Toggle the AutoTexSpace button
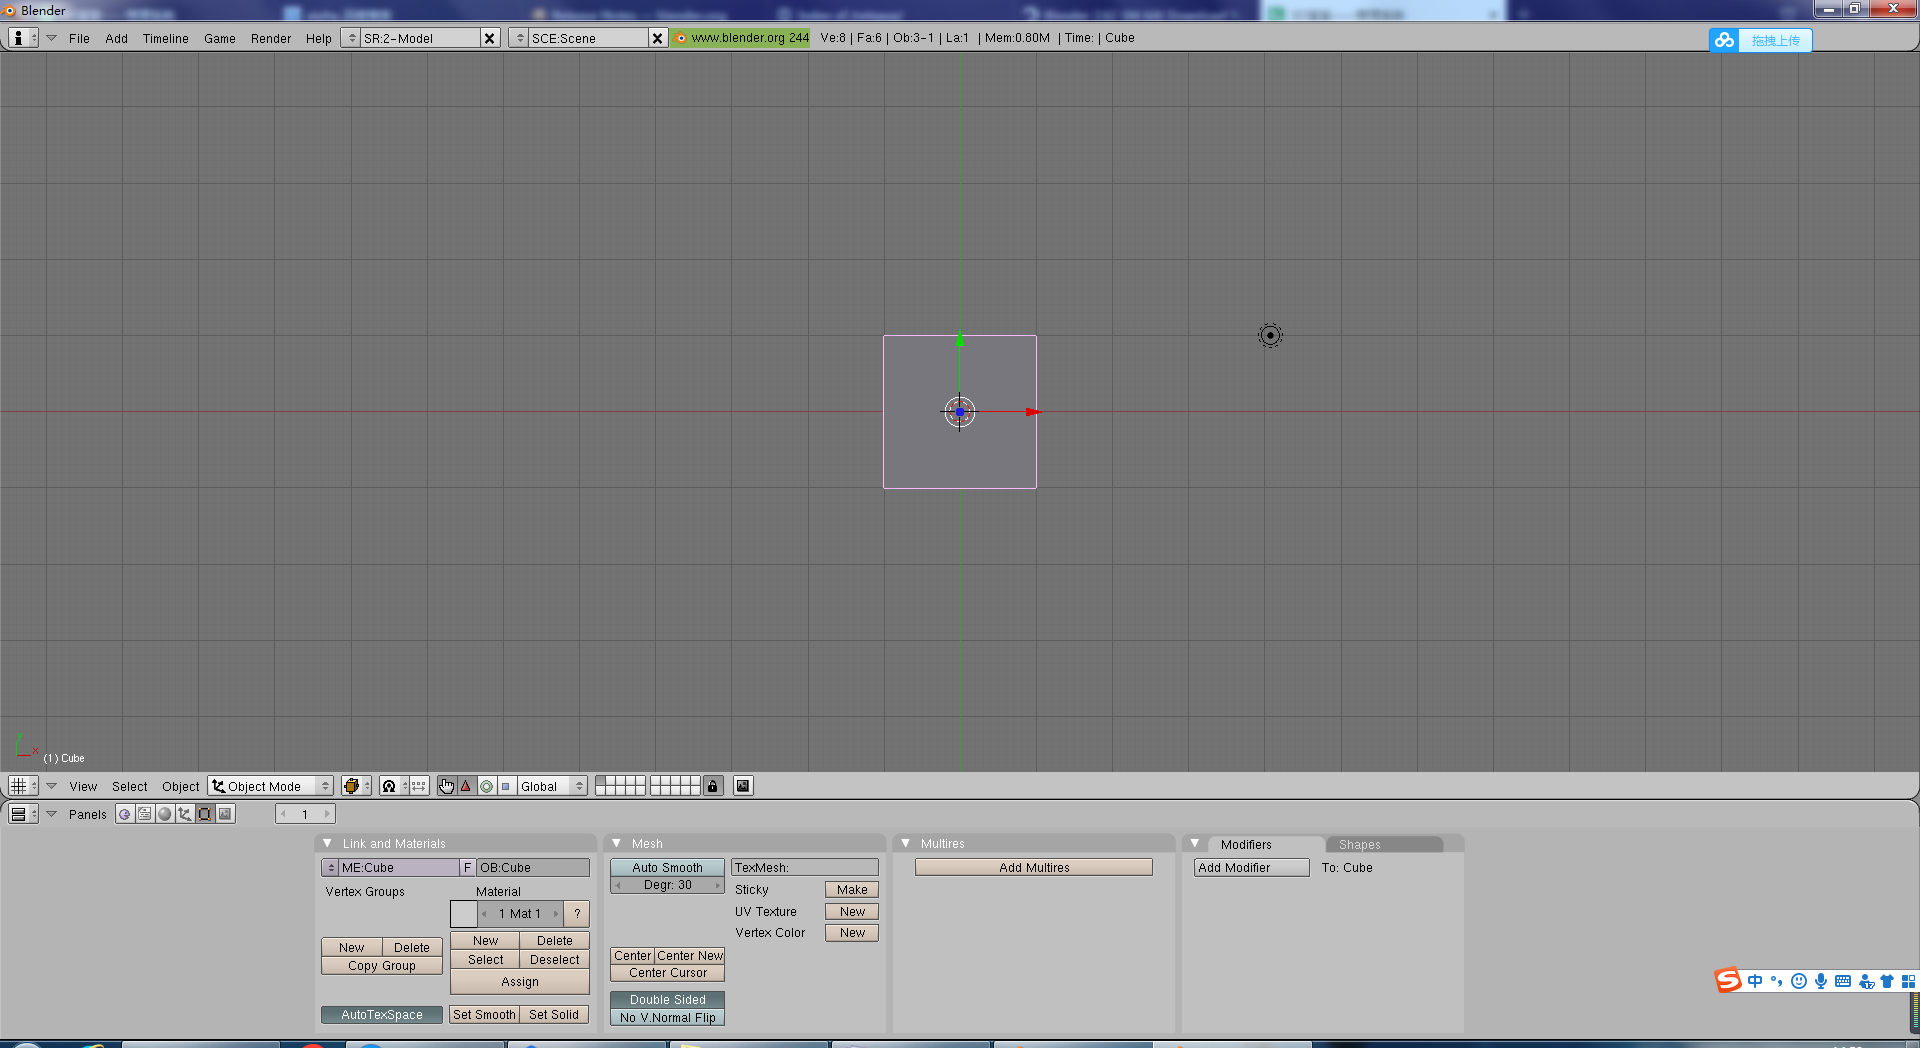The height and width of the screenshot is (1048, 1920). pos(382,1015)
